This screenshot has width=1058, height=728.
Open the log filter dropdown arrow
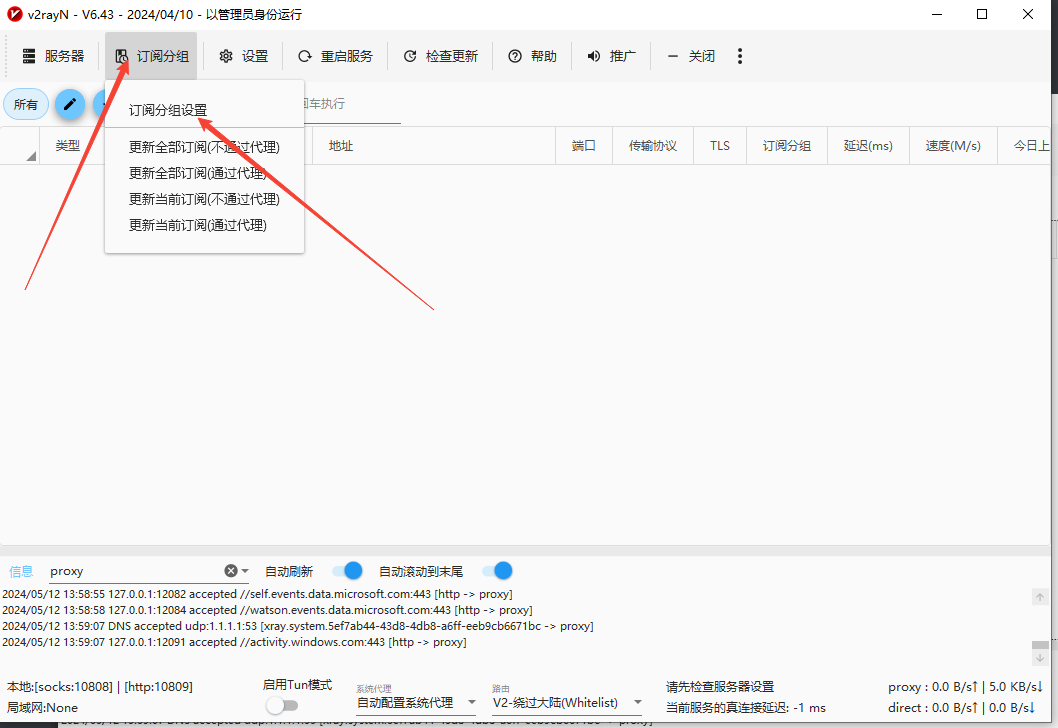[245, 571]
